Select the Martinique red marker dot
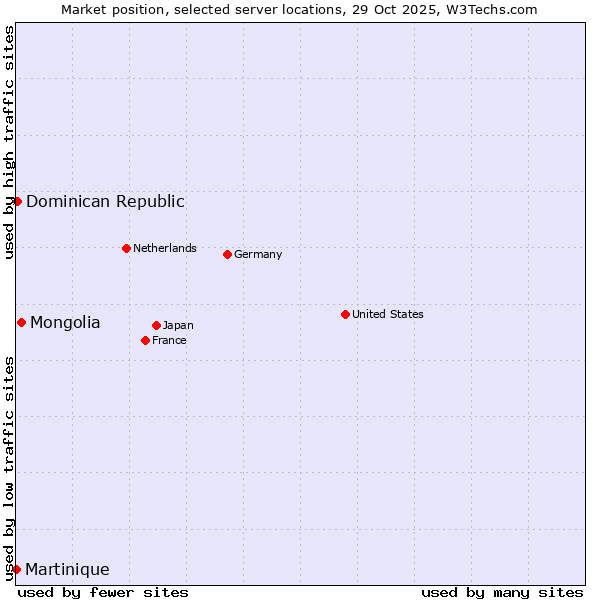 [x=16, y=569]
